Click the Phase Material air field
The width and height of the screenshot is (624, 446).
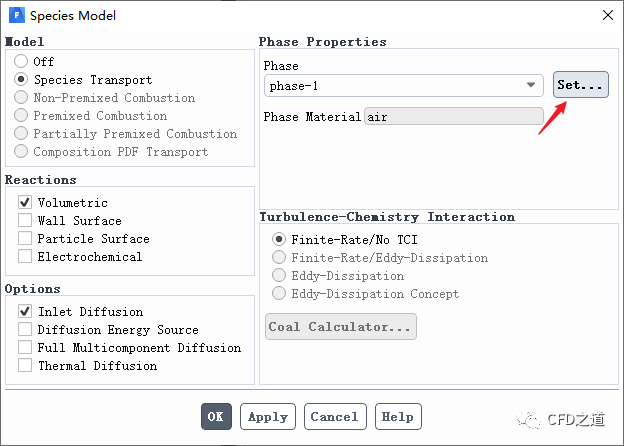point(453,117)
